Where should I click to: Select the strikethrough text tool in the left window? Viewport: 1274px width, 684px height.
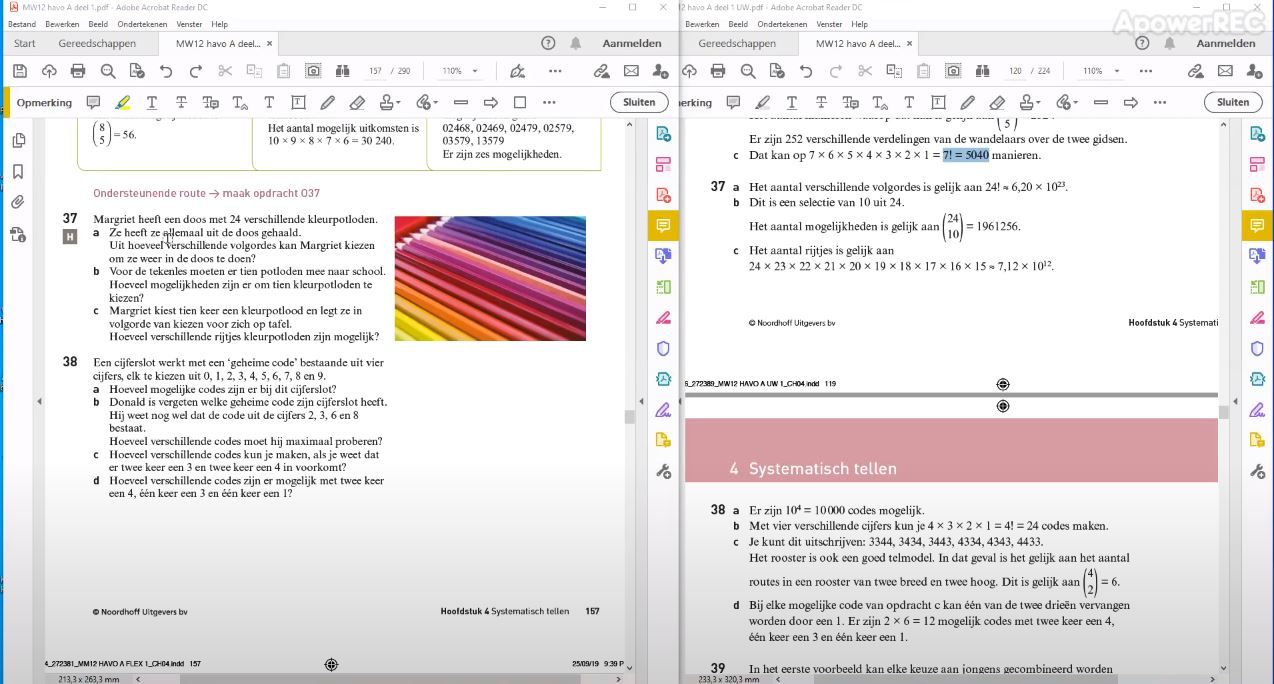(x=181, y=102)
